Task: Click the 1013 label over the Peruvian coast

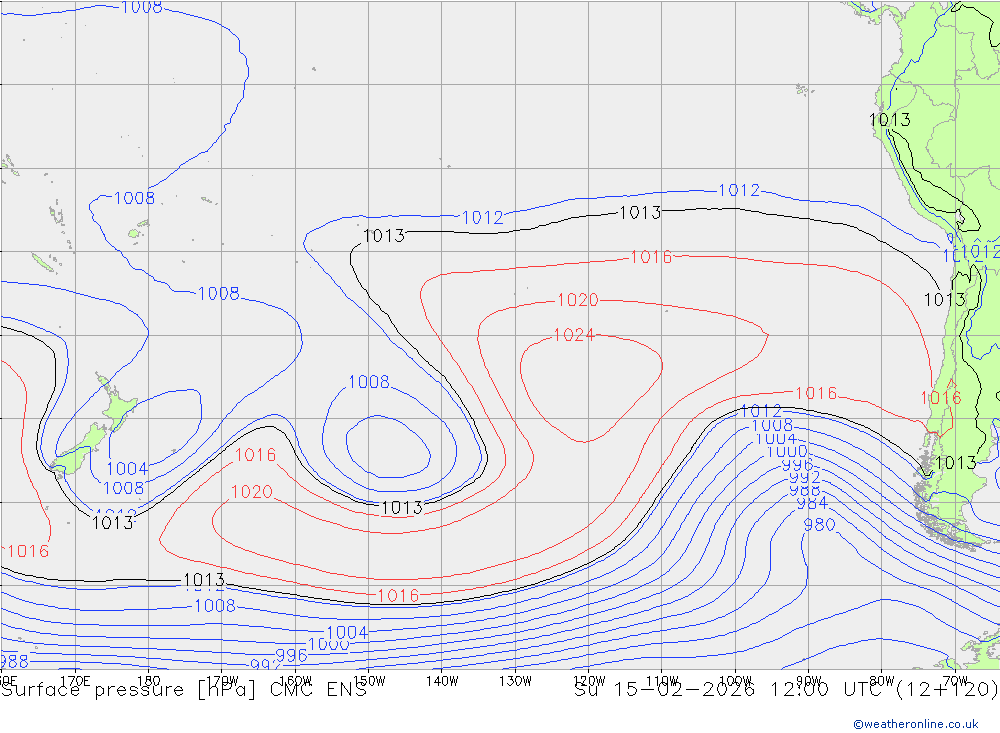Action: (x=890, y=119)
